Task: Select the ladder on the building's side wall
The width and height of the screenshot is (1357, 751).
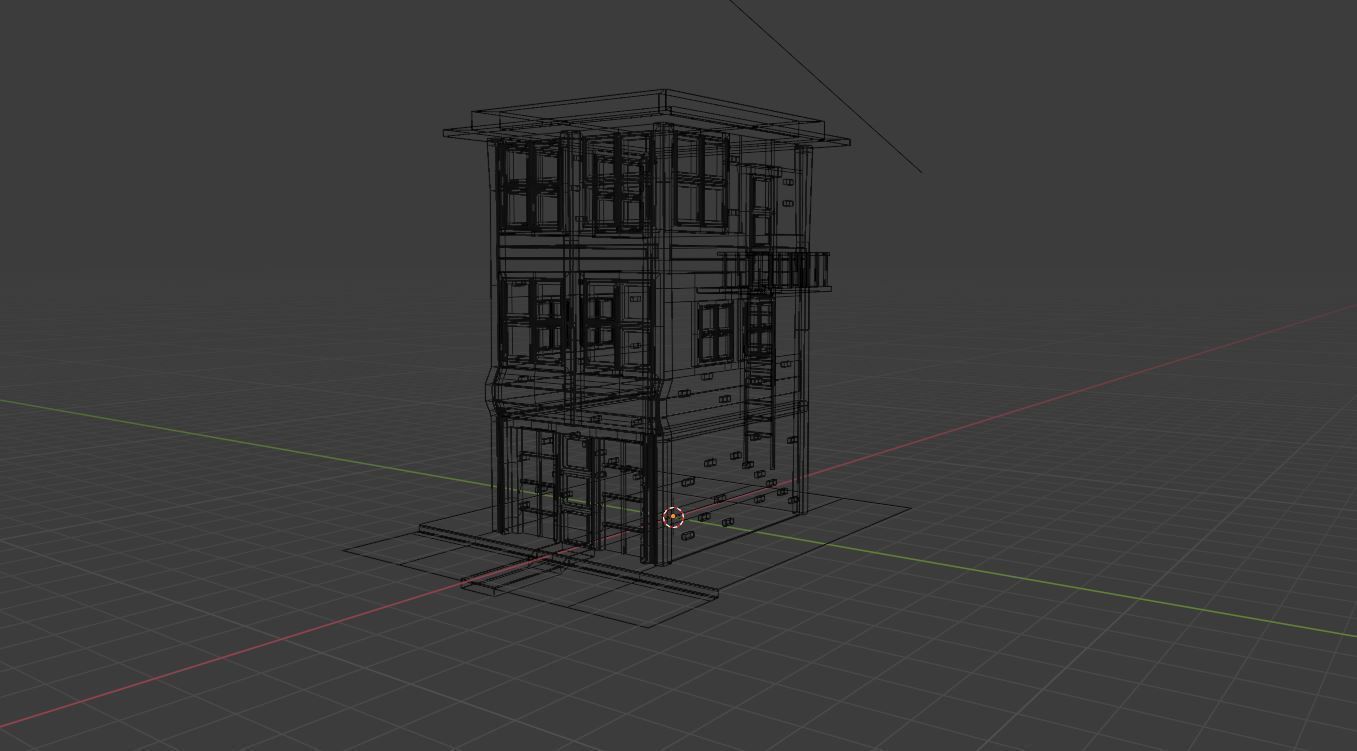Action: click(759, 380)
